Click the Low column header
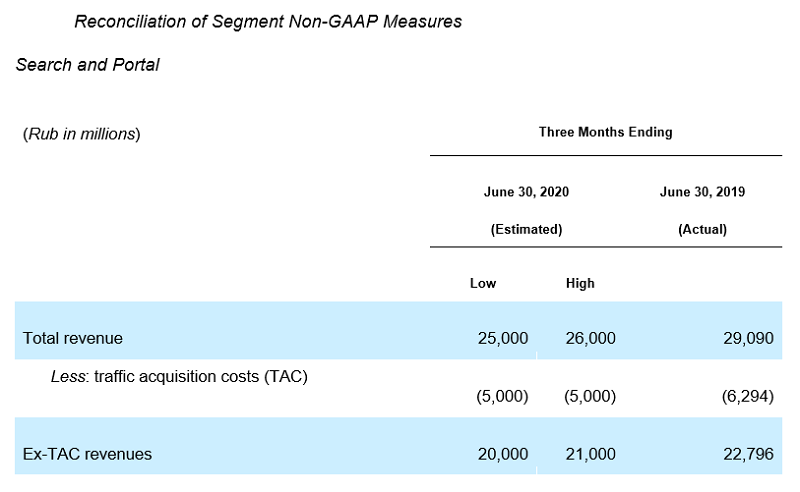This screenshot has height=492, width=800. click(x=483, y=283)
